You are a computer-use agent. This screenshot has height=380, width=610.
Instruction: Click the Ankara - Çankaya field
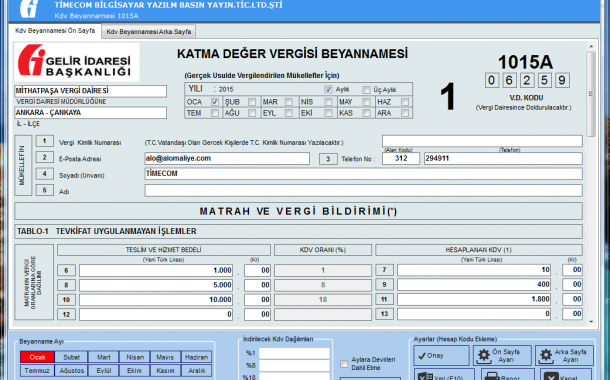point(91,113)
